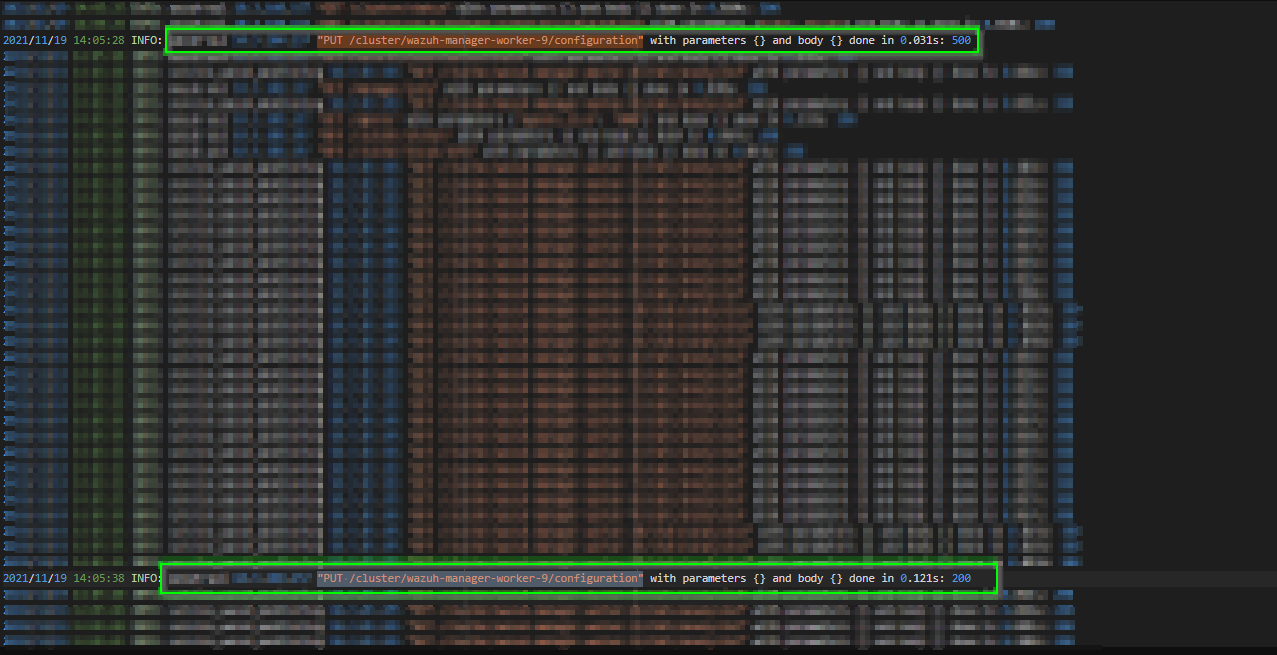Click the green-boxed log entry with status 500
Viewport: 1277px width, 655px height.
570,41
